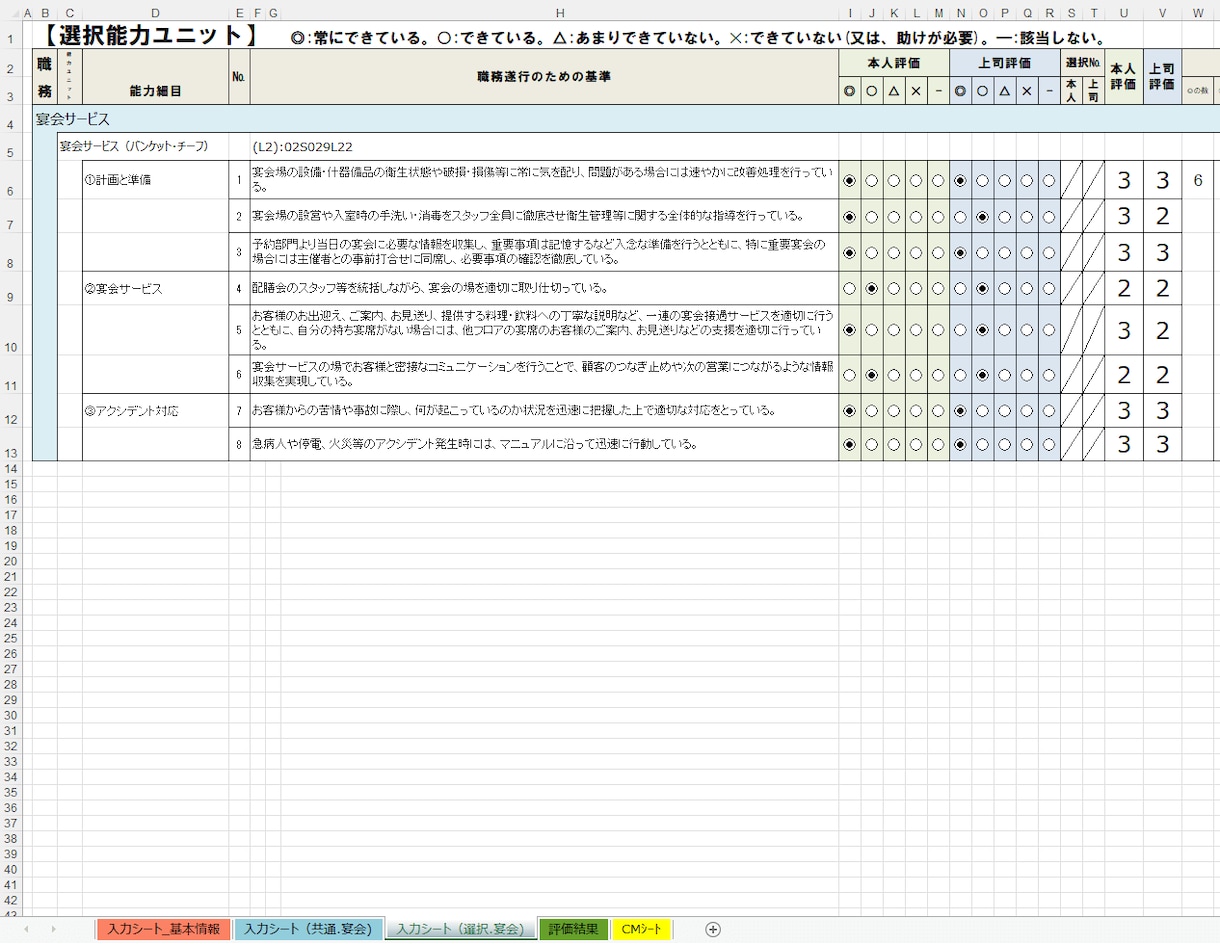The image size is (1220, 944).
Task: Choose × in 上司評価 for item 6
Action: tap(1027, 375)
